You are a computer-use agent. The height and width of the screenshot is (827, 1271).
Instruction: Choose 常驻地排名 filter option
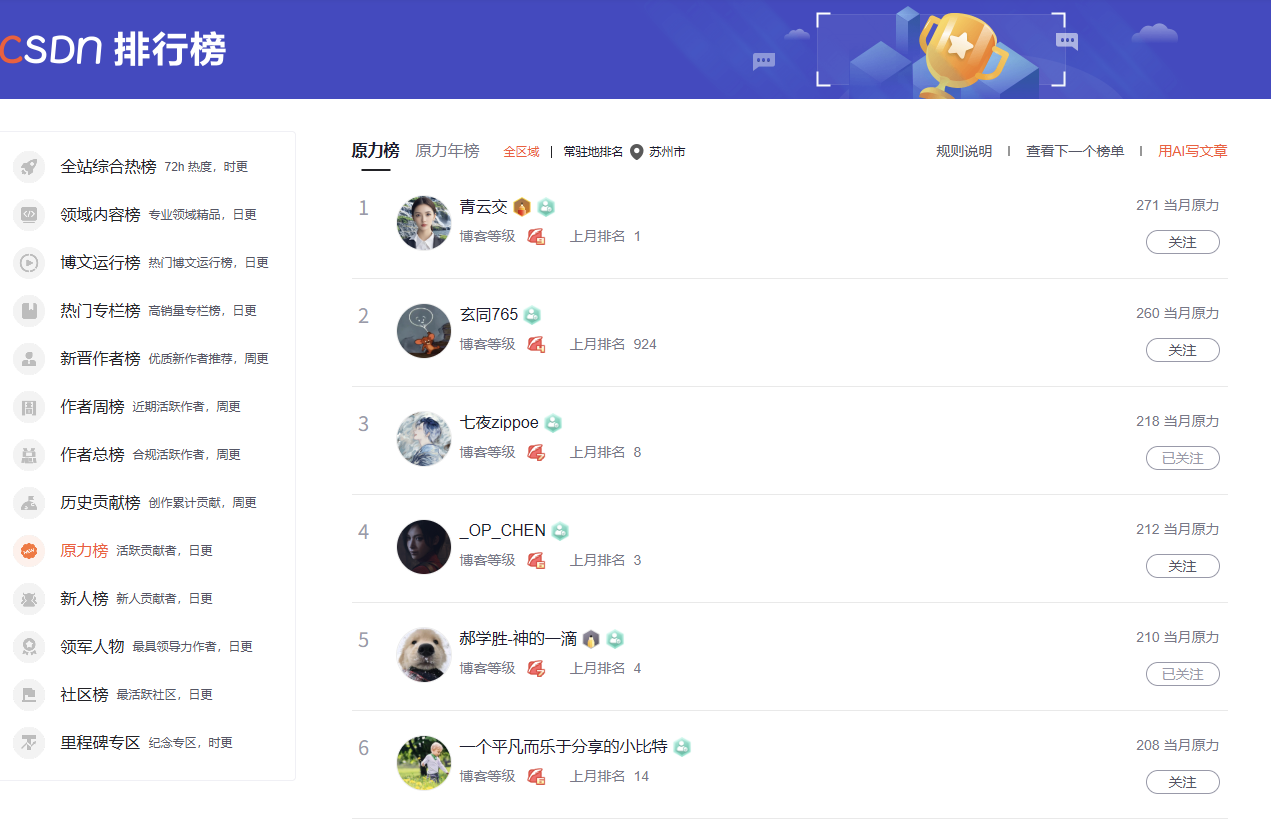click(x=593, y=152)
